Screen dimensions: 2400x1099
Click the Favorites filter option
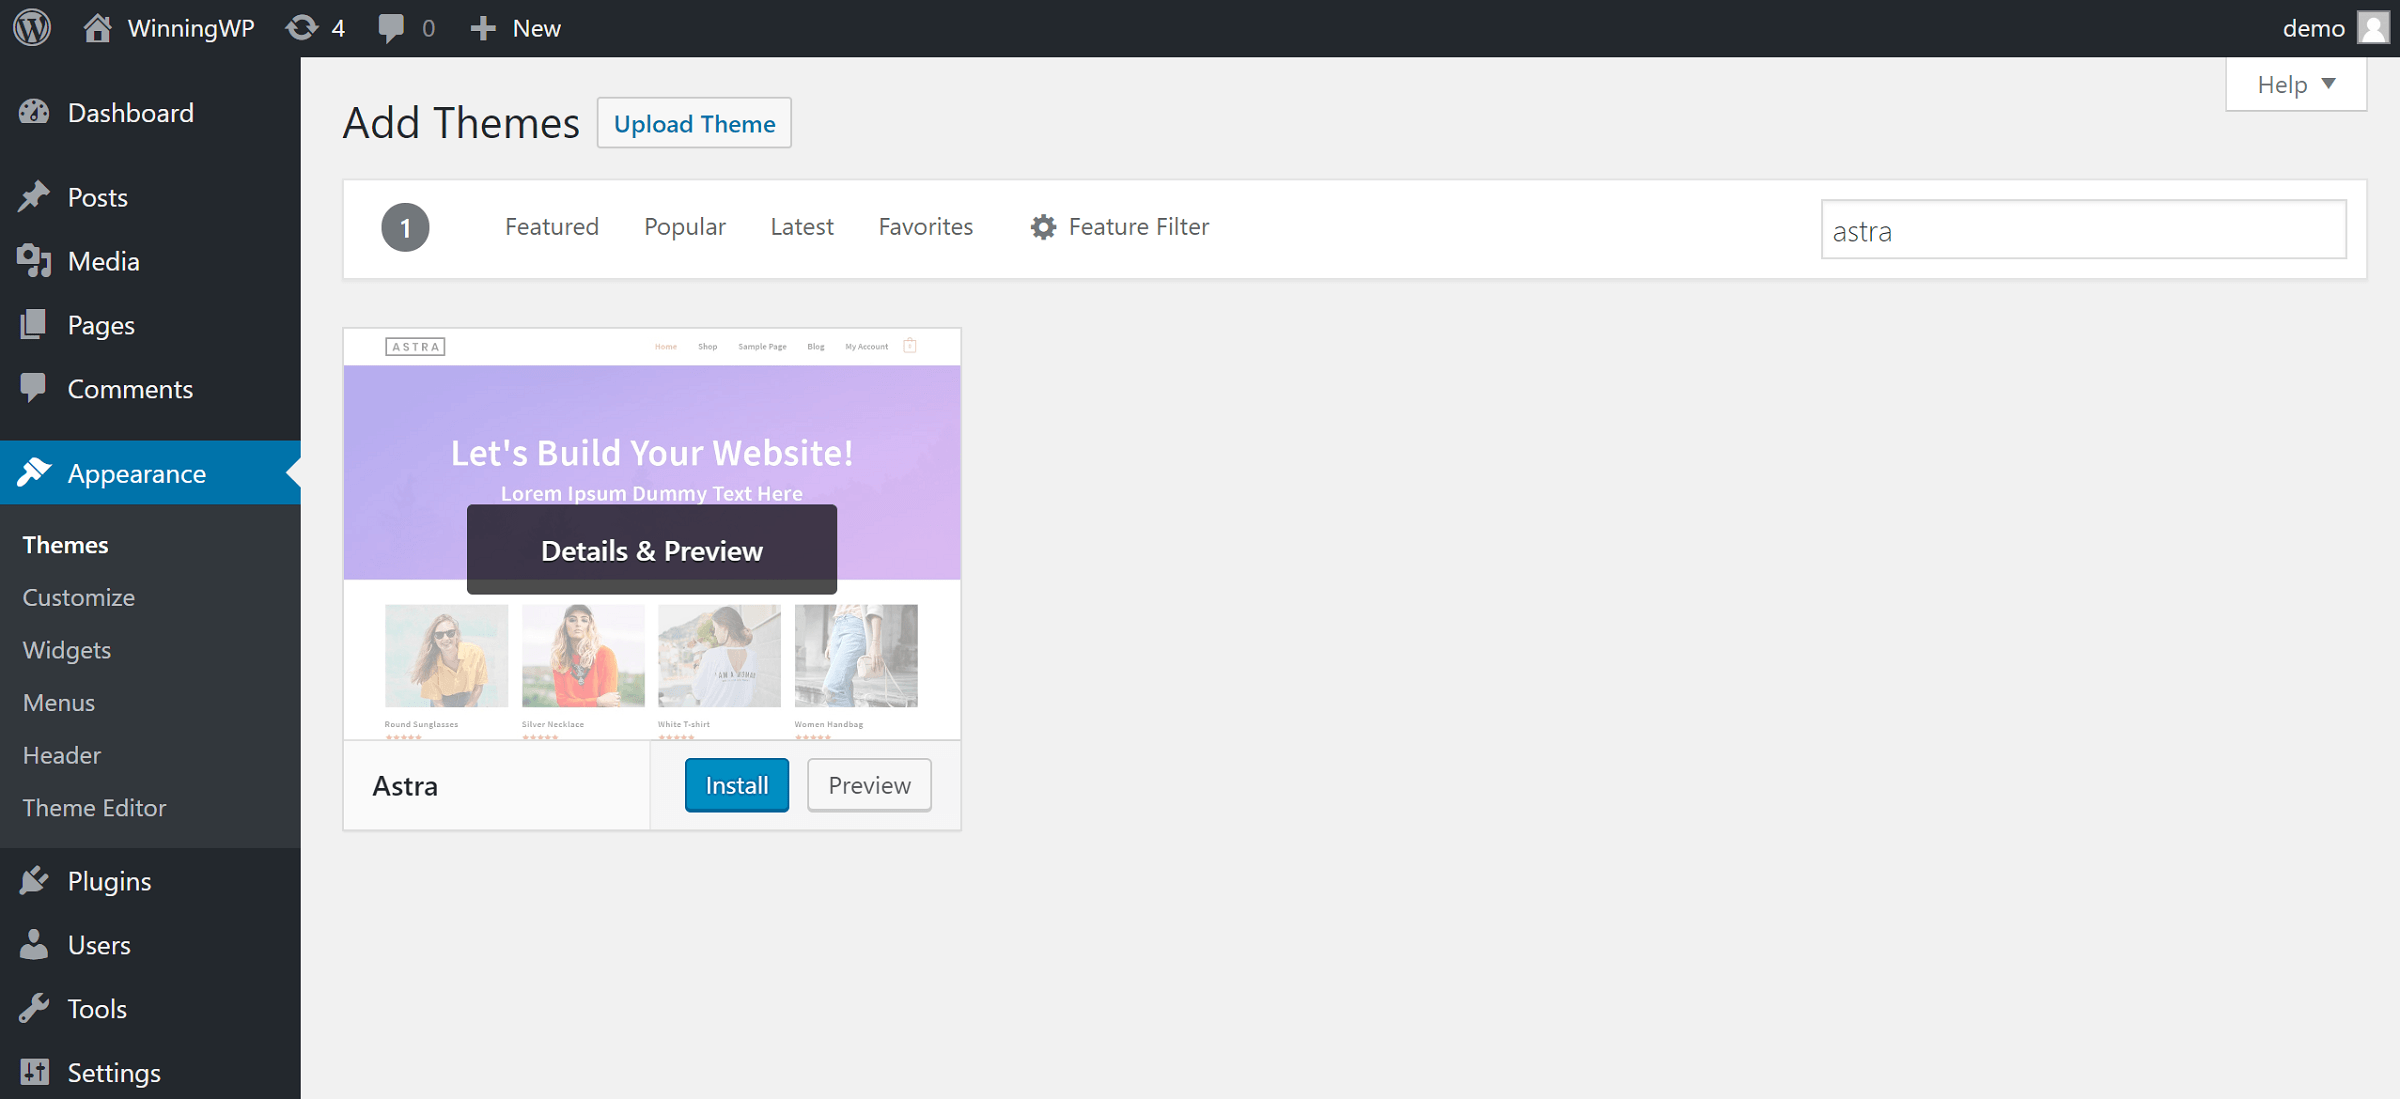tap(926, 227)
